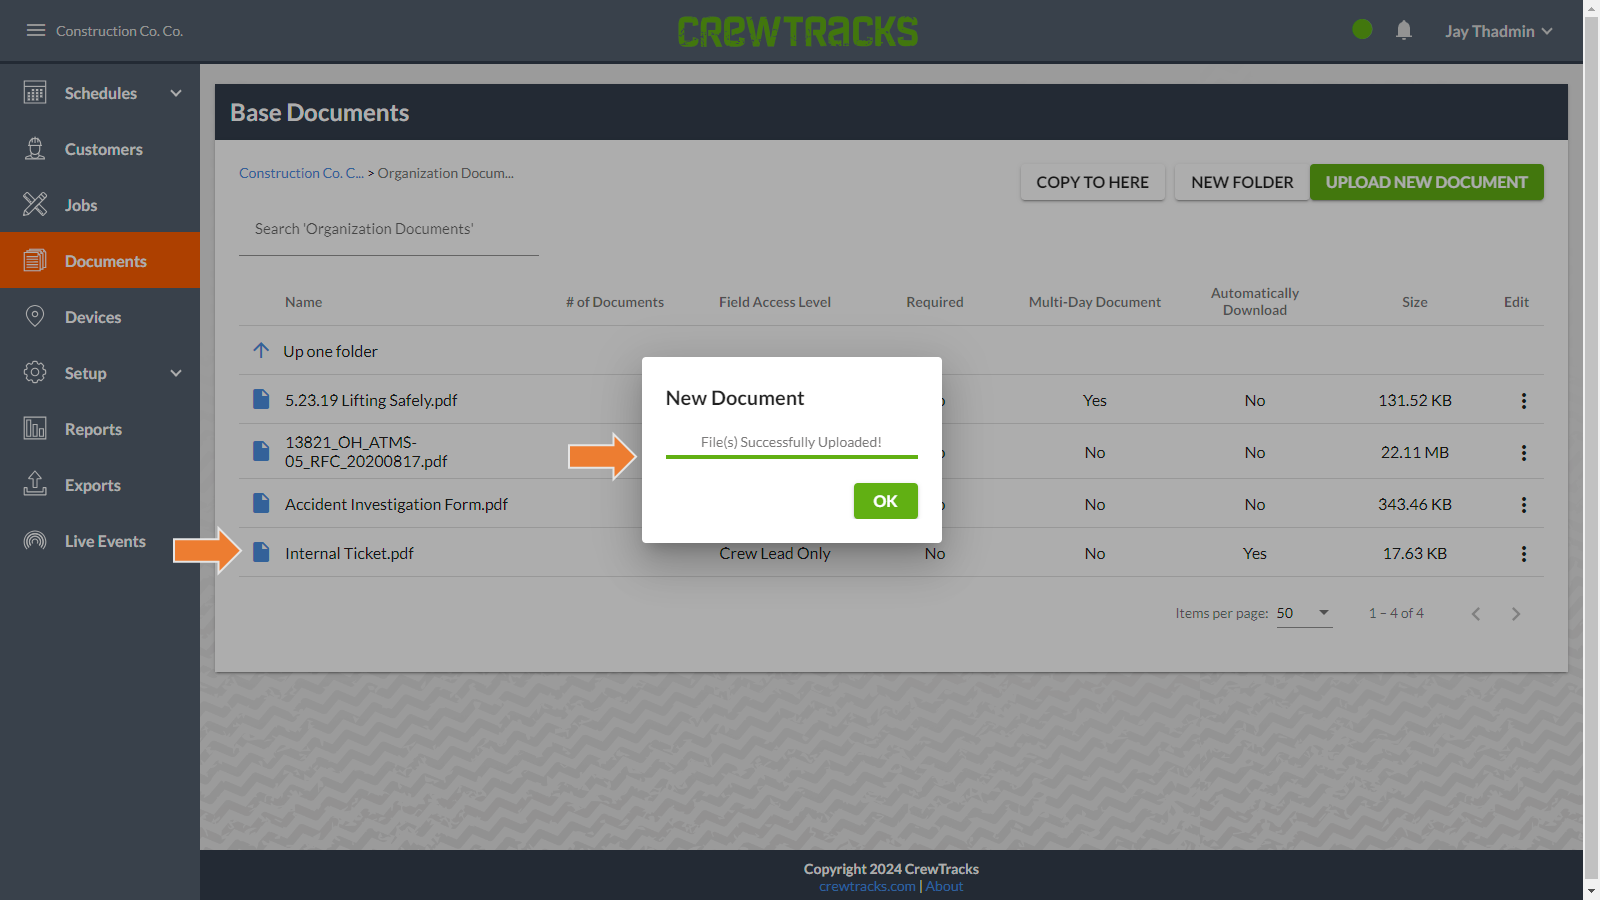Screen dimensions: 1600x900
Task: Sort by the Size column header
Action: 1414,302
